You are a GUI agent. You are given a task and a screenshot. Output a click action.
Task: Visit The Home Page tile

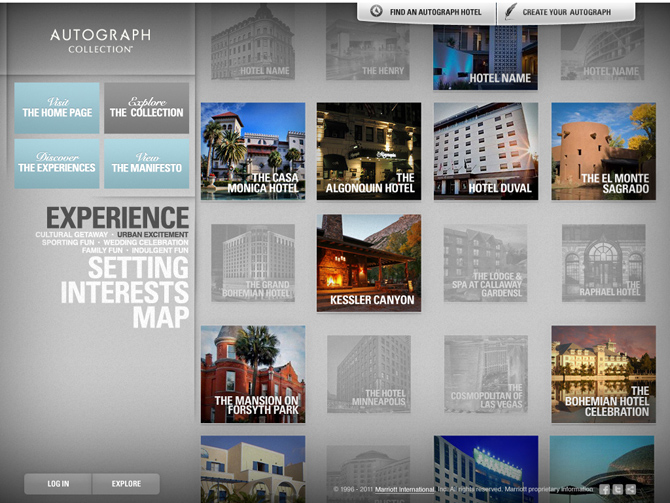tap(57, 108)
